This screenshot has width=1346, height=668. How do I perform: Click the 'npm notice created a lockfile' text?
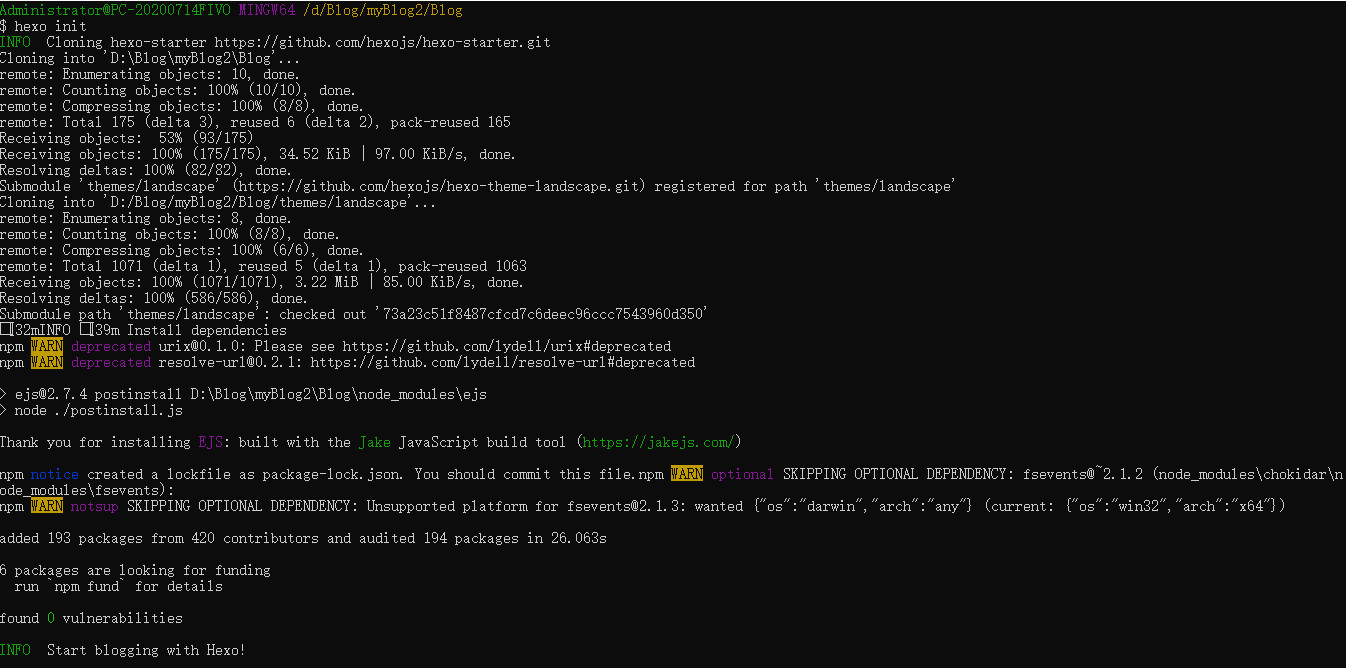(331, 474)
